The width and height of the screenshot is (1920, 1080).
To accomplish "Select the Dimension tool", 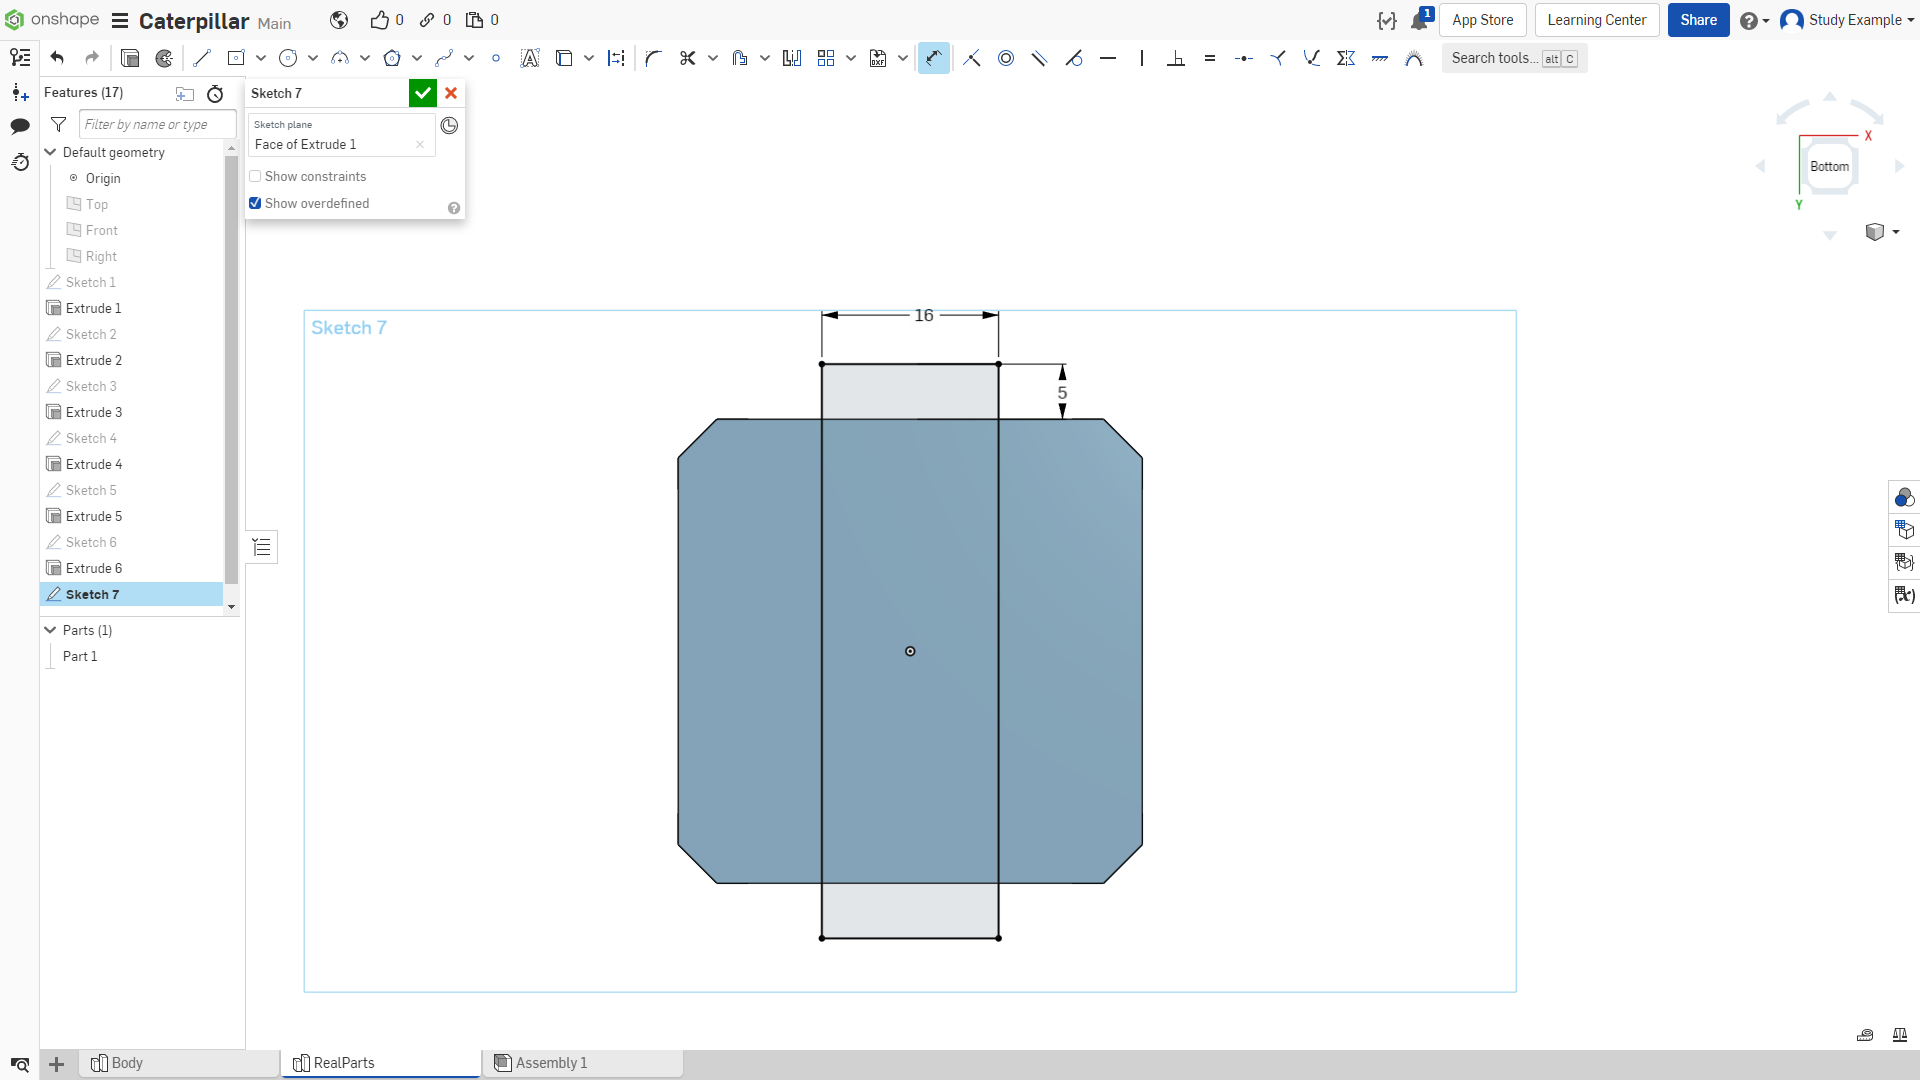I will [933, 58].
